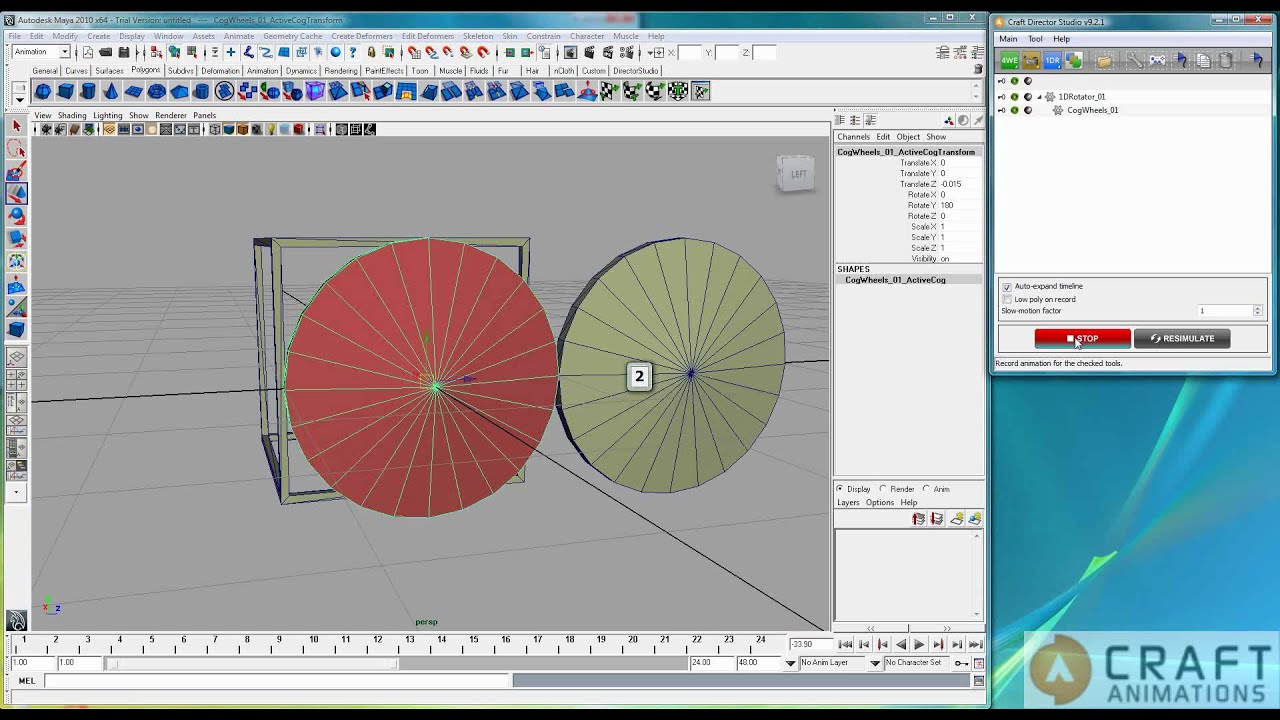This screenshot has height=720, width=1280.
Task: Select the Display radio button
Action: [840, 489]
